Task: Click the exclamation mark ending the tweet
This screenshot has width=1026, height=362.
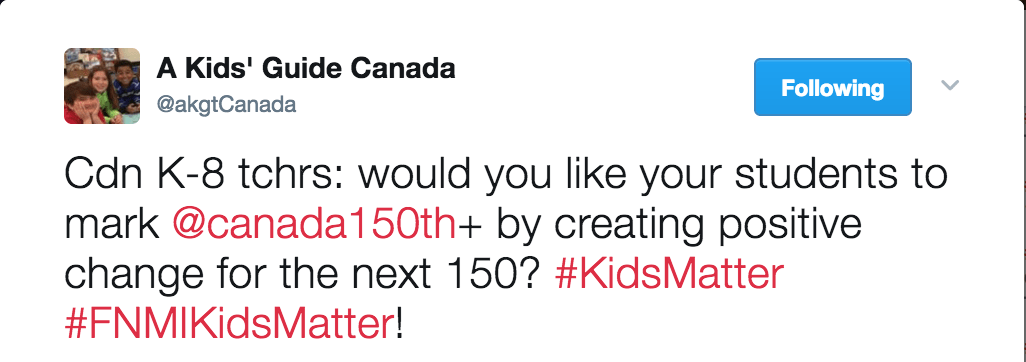Action: [x=400, y=323]
